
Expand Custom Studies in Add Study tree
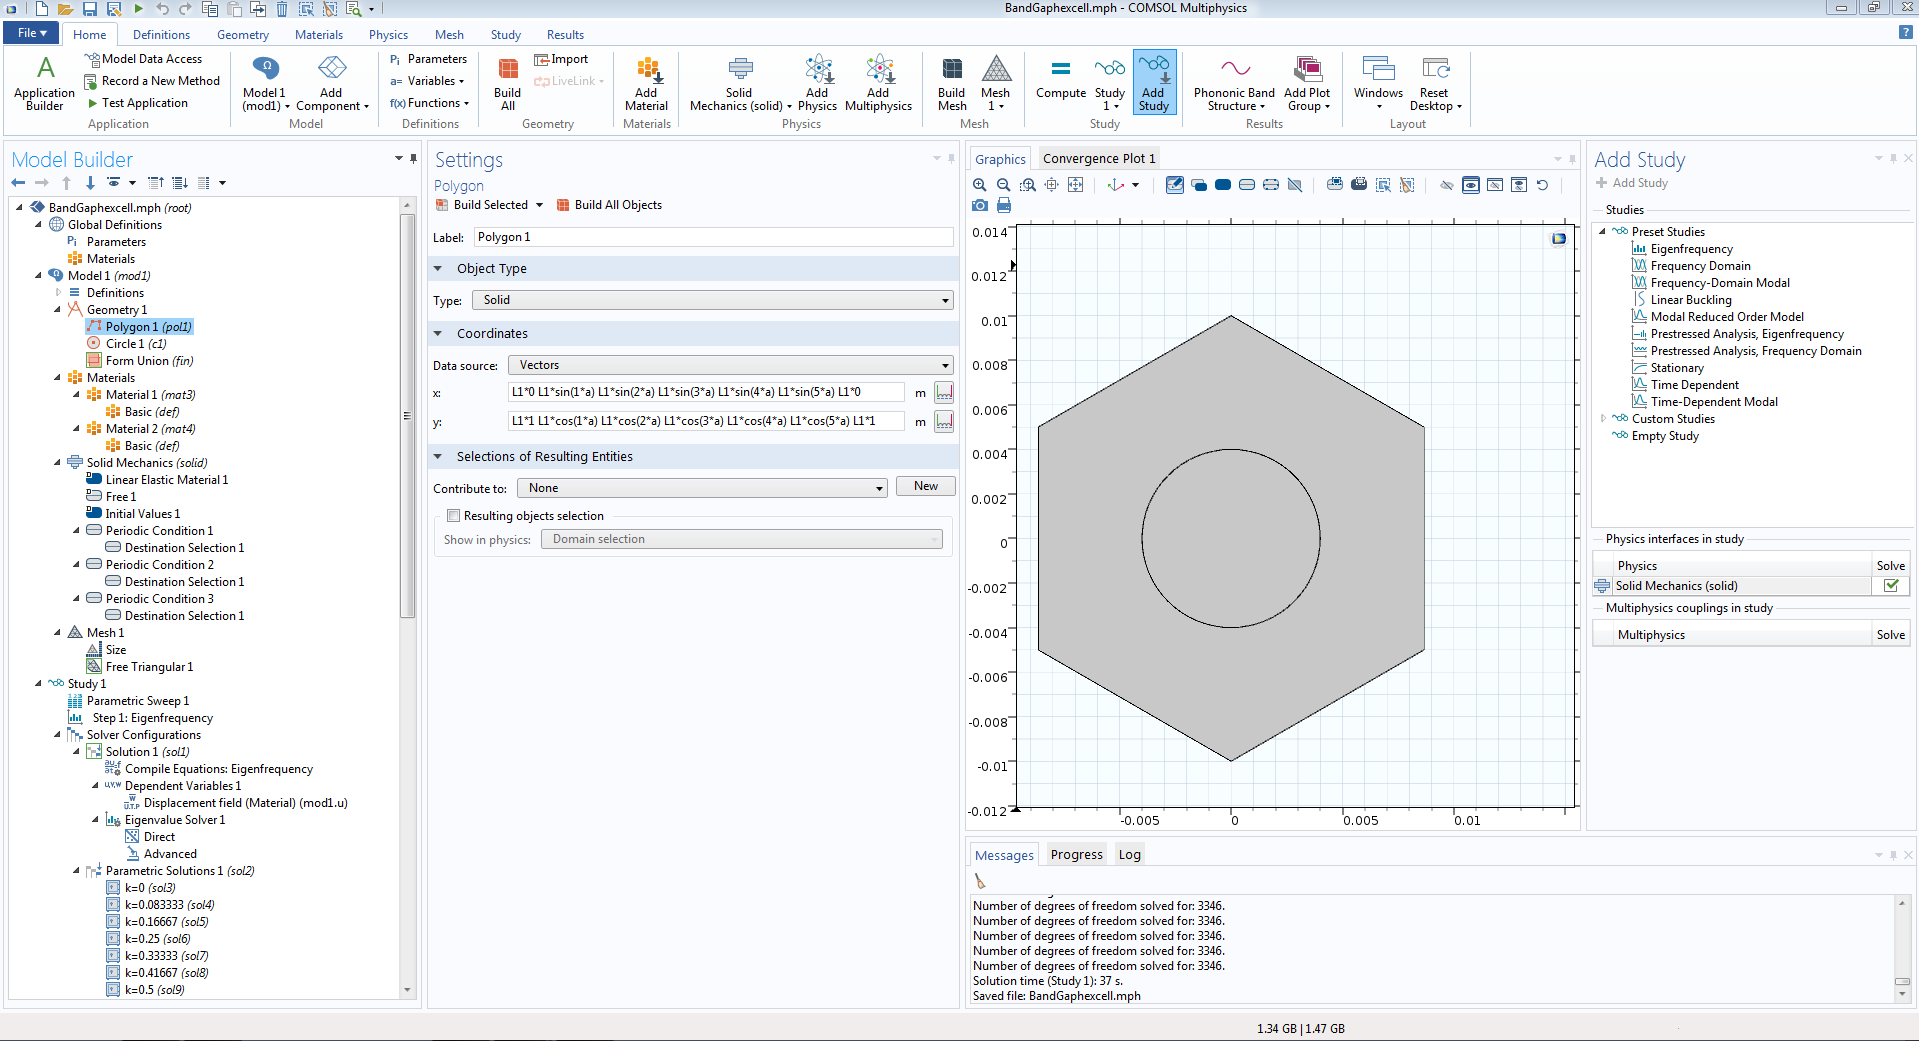pyautogui.click(x=1603, y=419)
